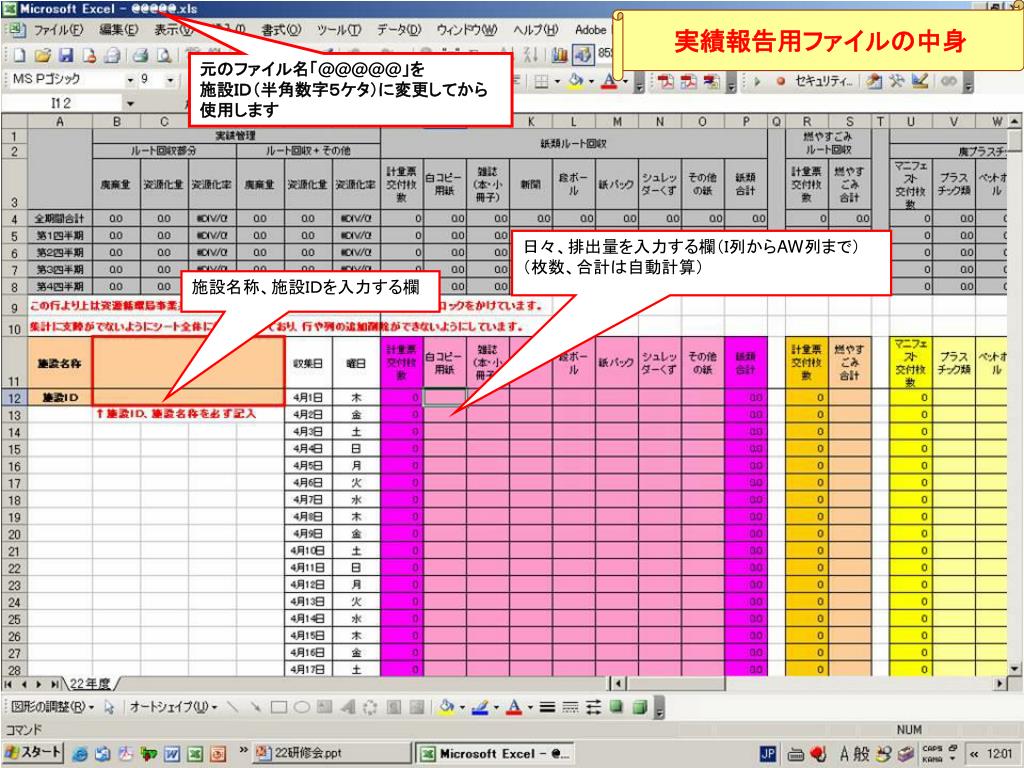Open the 図形の調整(R) dropdown
This screenshot has height=768, width=1024.
[x=53, y=707]
